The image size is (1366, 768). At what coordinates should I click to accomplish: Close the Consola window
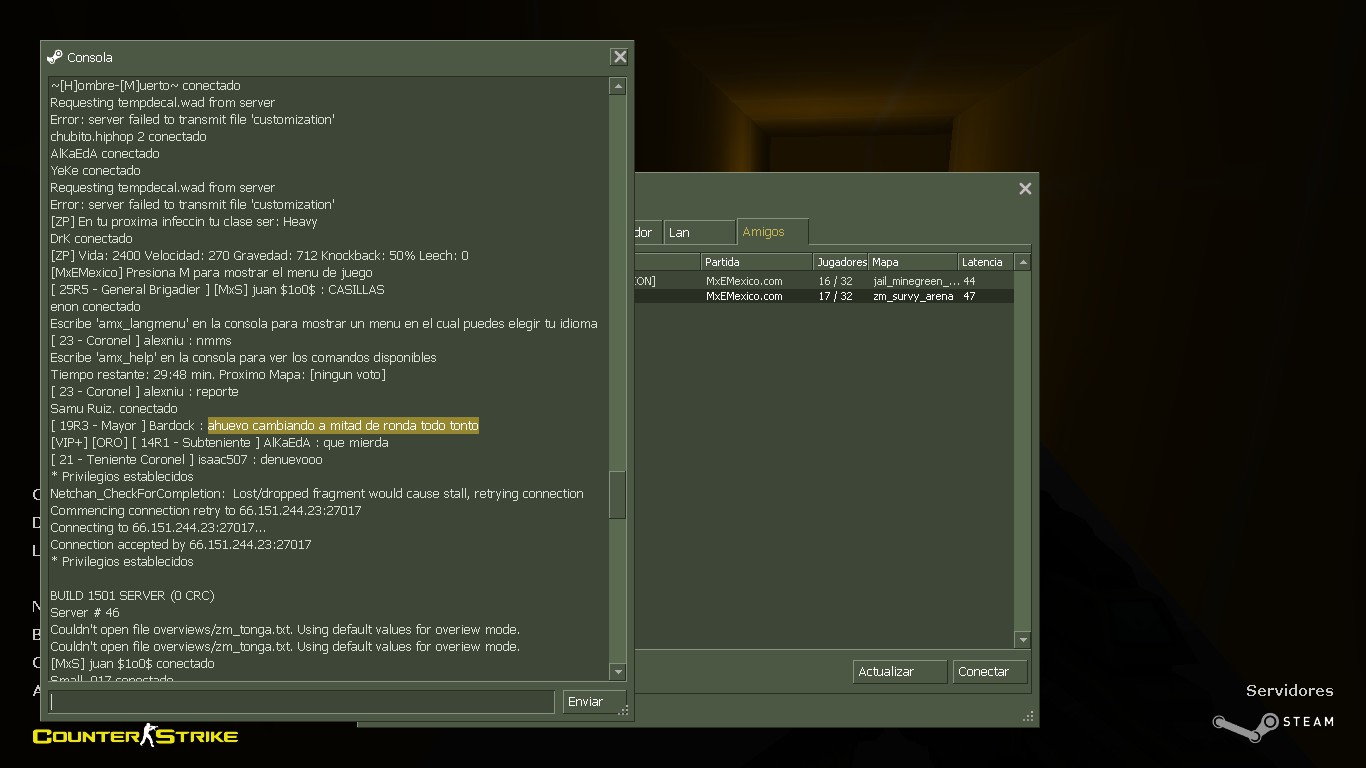(x=620, y=57)
